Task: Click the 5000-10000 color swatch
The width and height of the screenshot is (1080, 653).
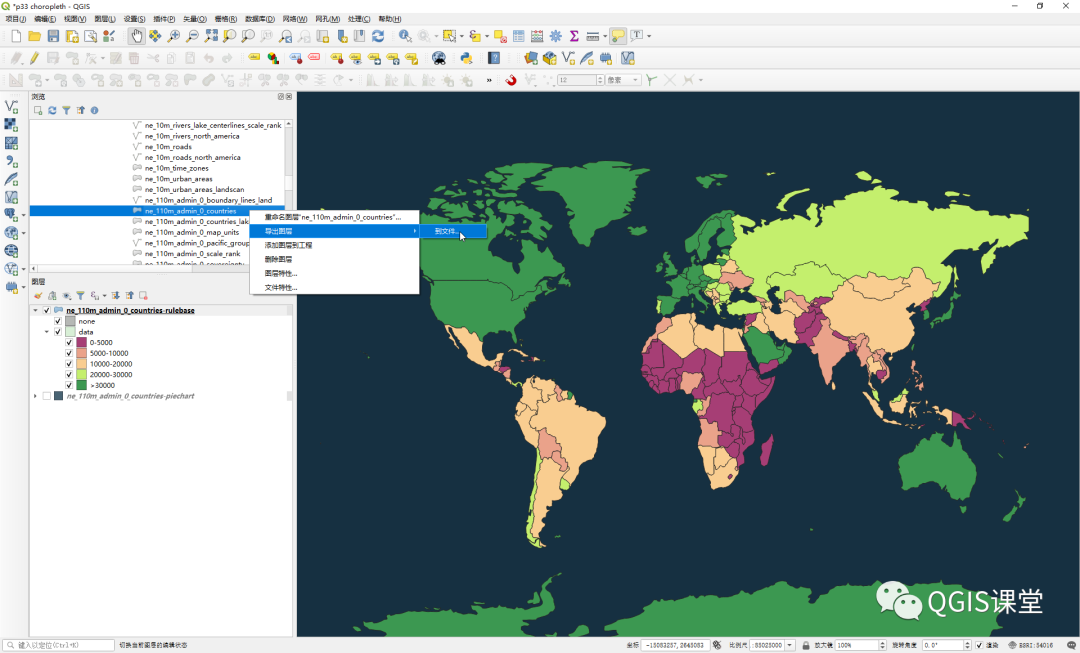Action: (81, 353)
